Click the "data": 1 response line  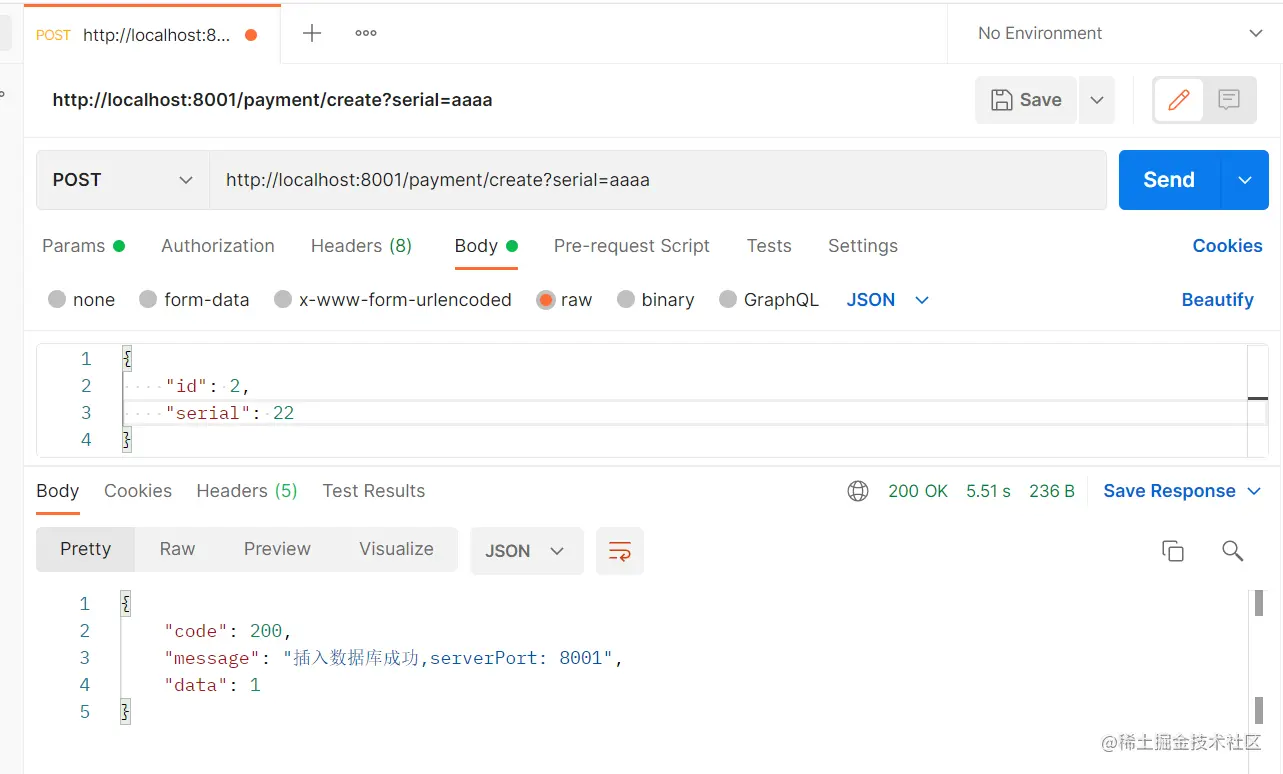[x=213, y=685]
